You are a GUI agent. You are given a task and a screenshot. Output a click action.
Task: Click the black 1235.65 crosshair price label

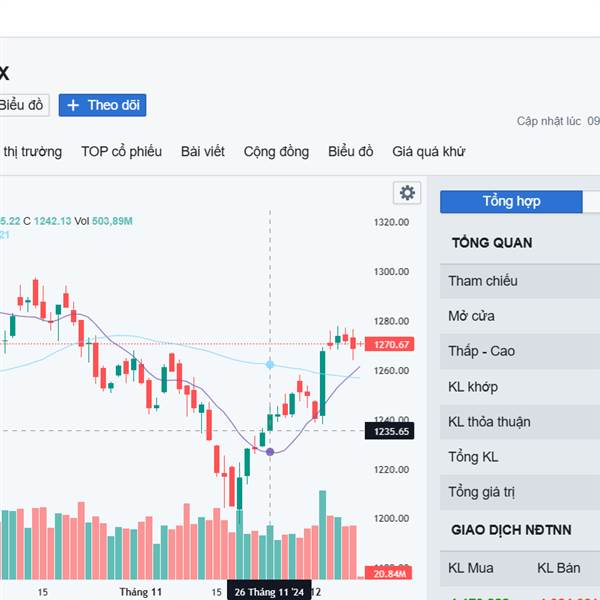pos(389,431)
